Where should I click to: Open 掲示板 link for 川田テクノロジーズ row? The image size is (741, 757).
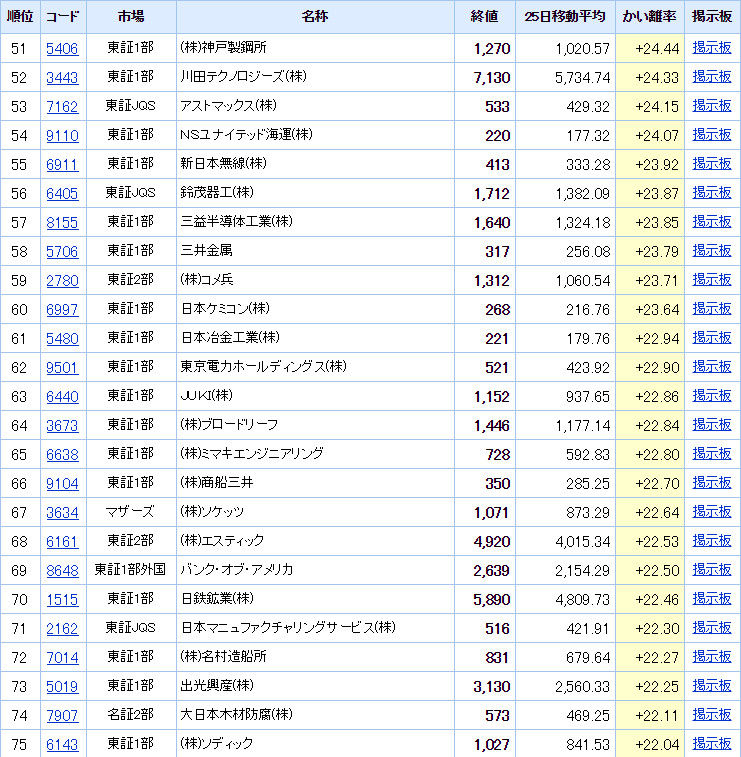tap(712, 77)
